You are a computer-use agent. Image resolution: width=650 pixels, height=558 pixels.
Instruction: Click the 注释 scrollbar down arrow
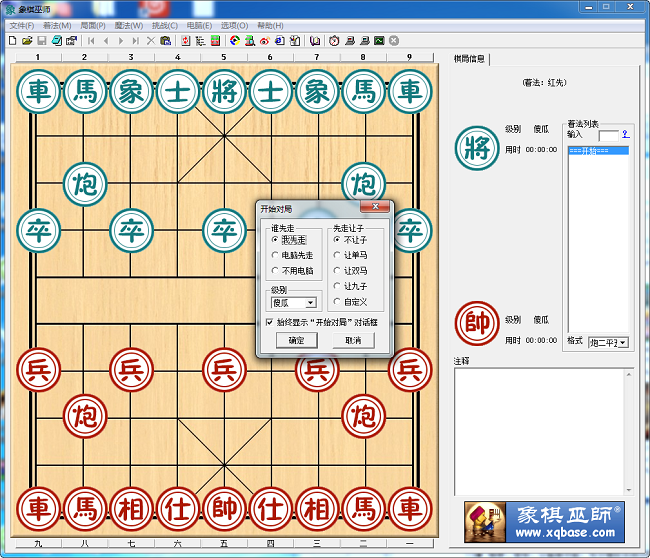629,490
